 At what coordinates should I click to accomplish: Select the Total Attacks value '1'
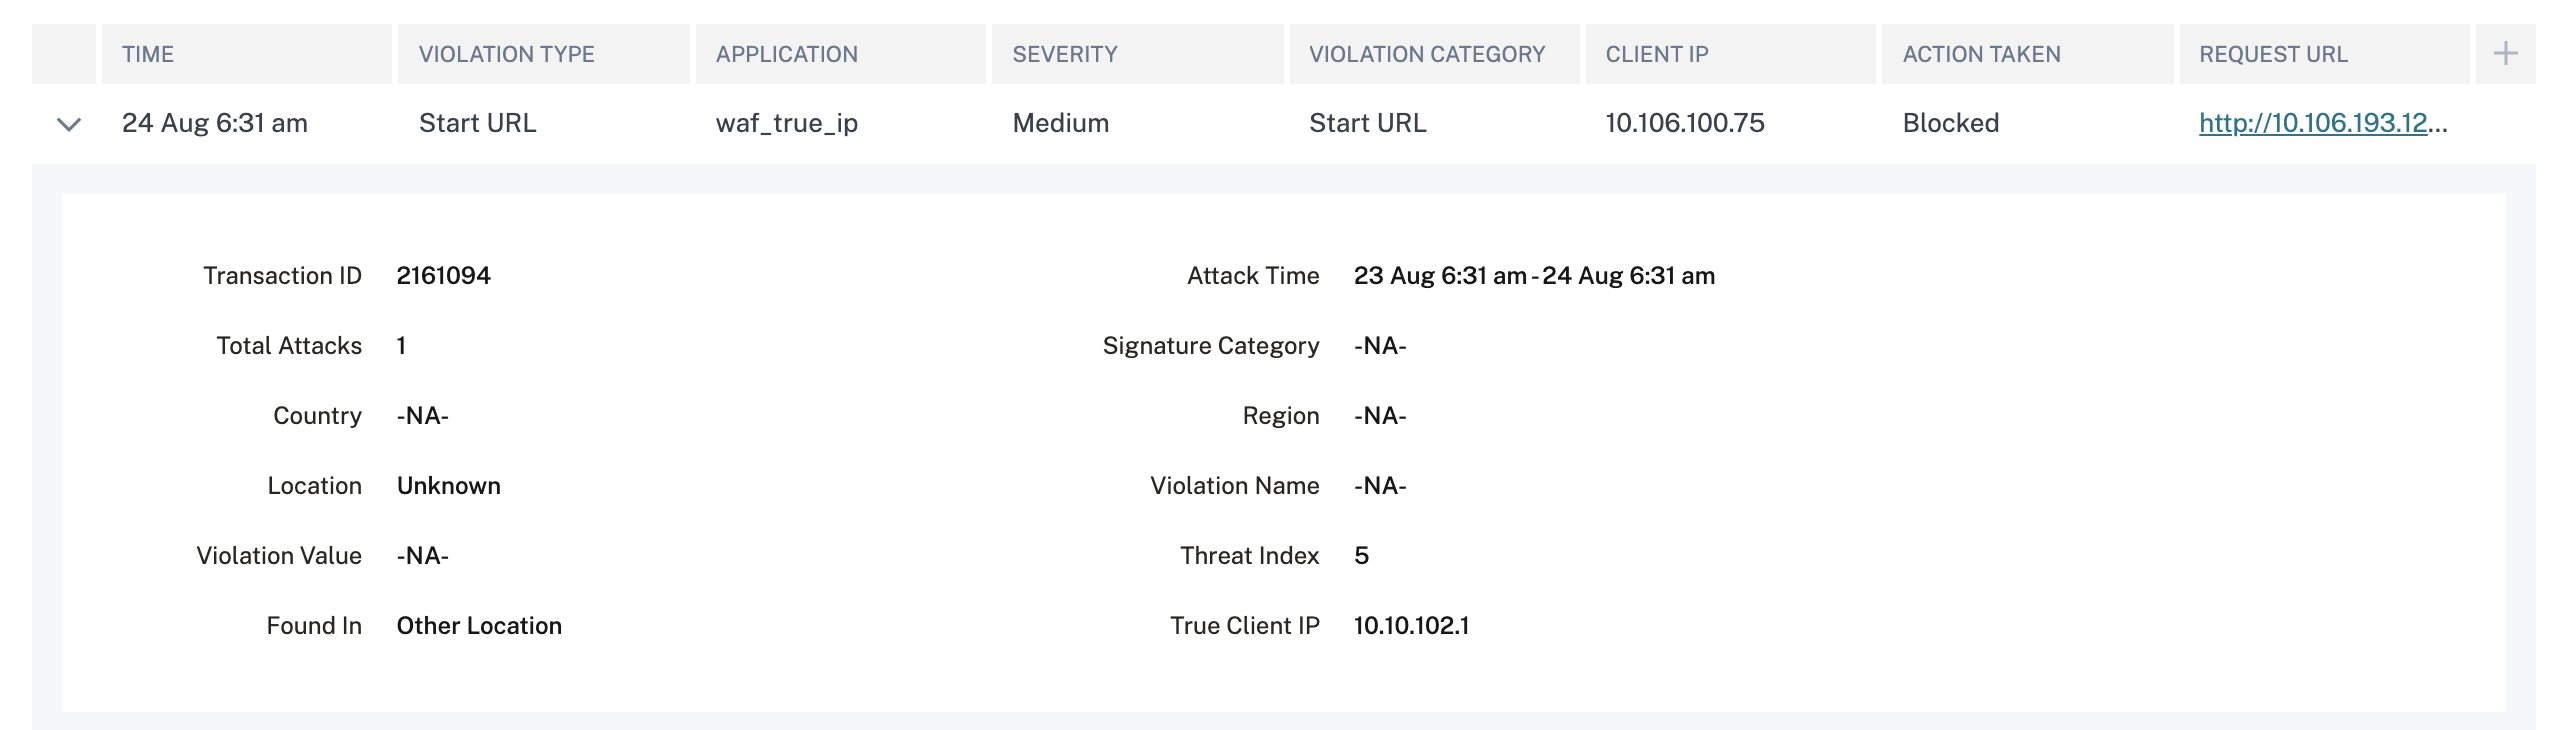coord(401,346)
